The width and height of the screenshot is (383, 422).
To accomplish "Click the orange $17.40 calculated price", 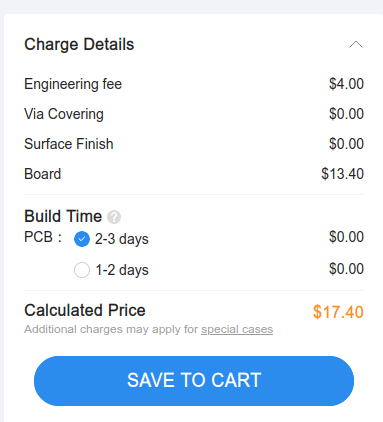I will 338,312.
